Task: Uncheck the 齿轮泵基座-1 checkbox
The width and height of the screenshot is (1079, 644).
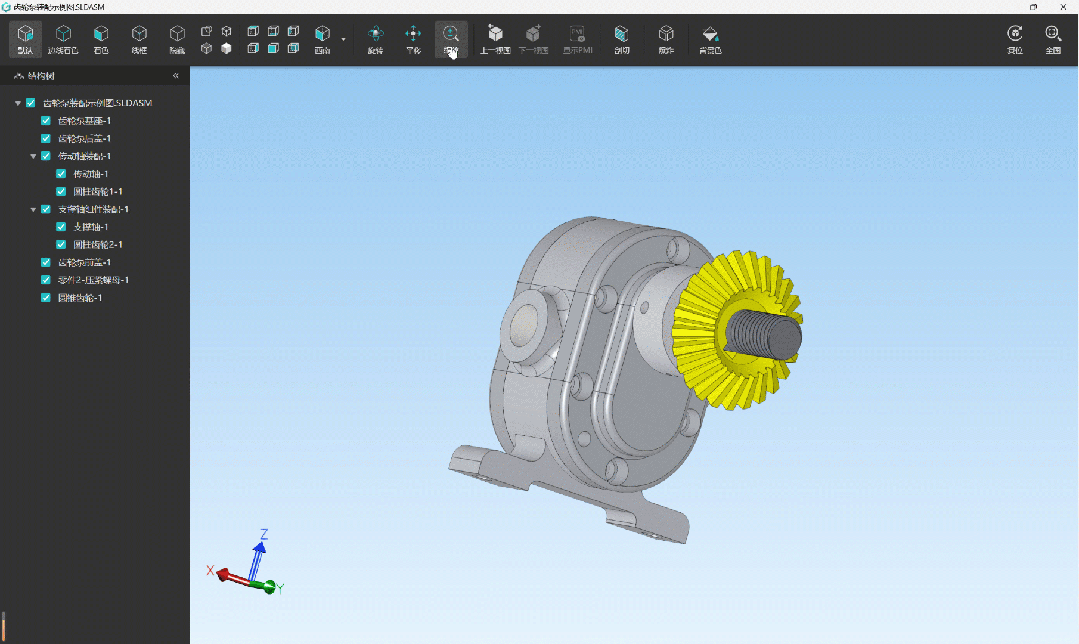Action: click(x=46, y=121)
